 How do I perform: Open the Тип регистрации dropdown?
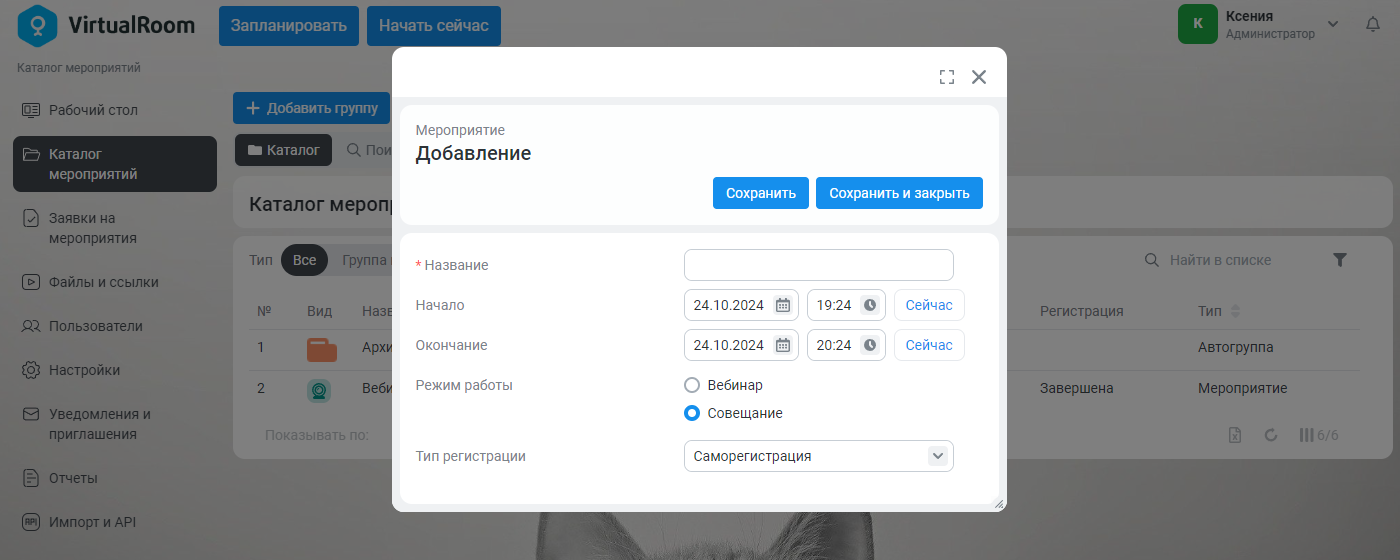819,456
